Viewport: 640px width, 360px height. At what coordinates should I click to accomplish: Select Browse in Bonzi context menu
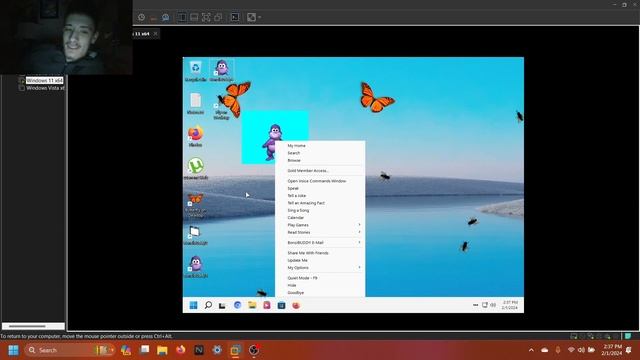click(x=294, y=160)
